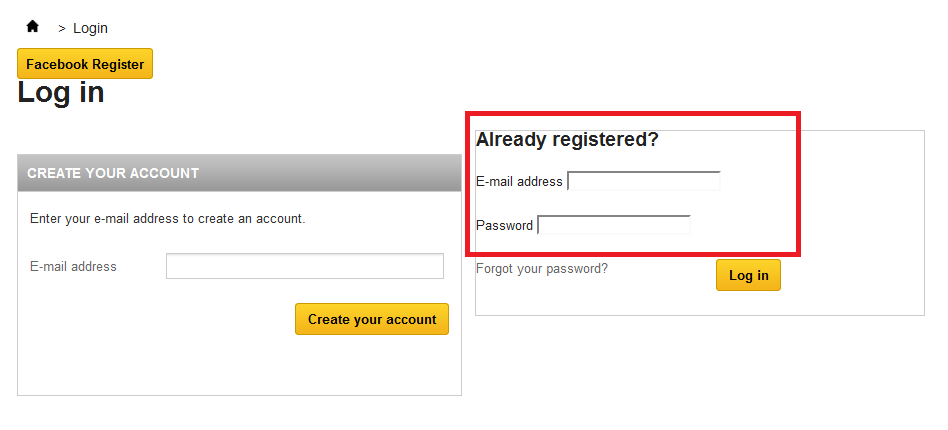Open the Forgot your password link
Image resolution: width=948 pixels, height=430 pixels.
(541, 269)
